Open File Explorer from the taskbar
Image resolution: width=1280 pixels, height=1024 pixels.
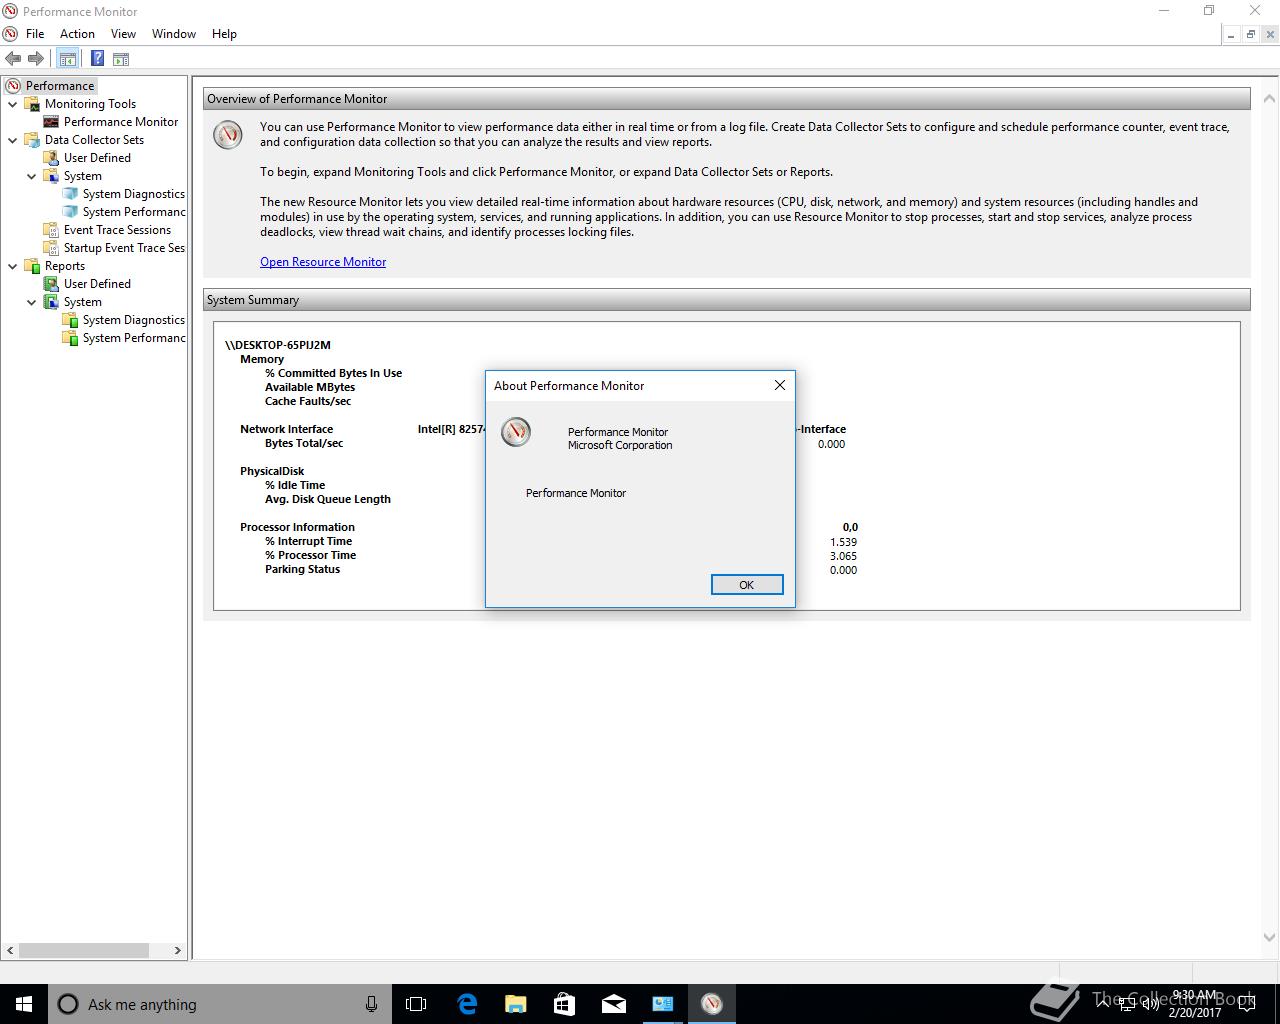515,1004
